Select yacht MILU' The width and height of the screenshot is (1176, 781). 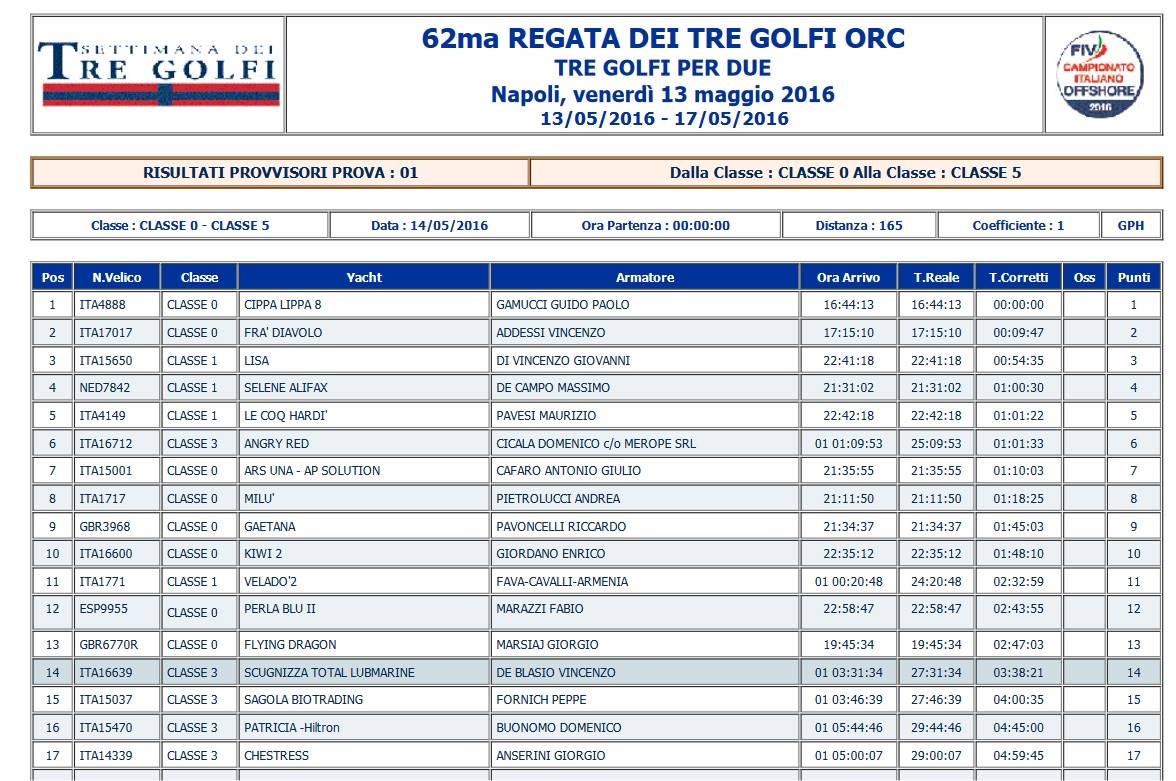pos(259,499)
